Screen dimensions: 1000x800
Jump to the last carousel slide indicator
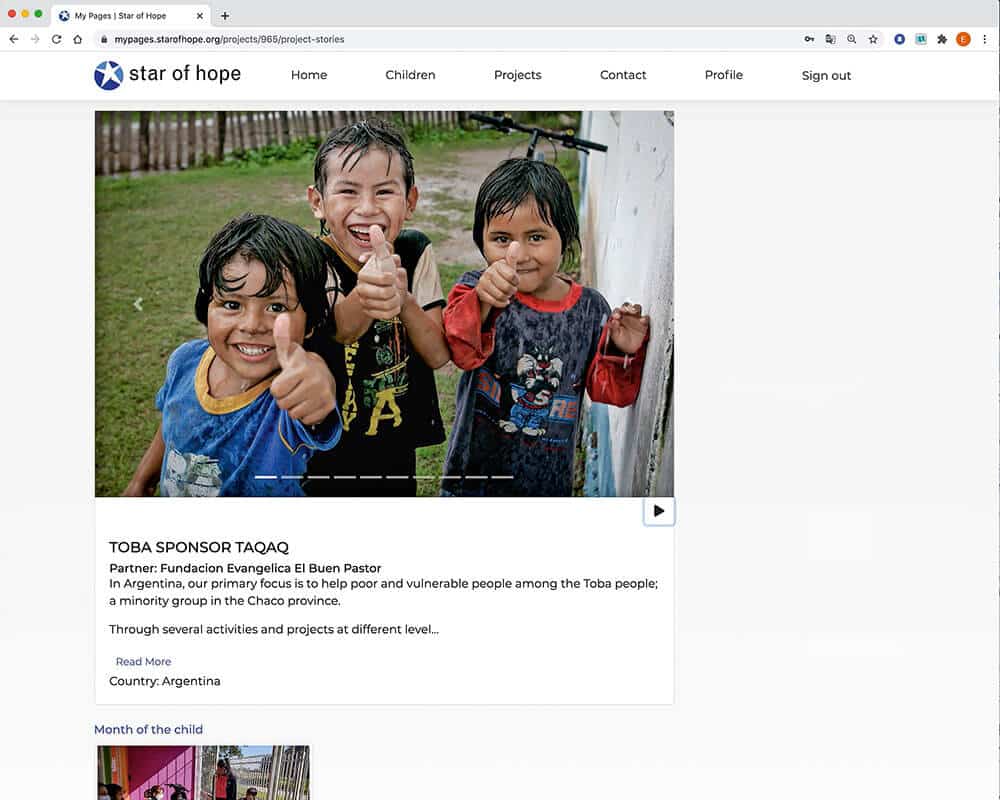click(x=502, y=477)
